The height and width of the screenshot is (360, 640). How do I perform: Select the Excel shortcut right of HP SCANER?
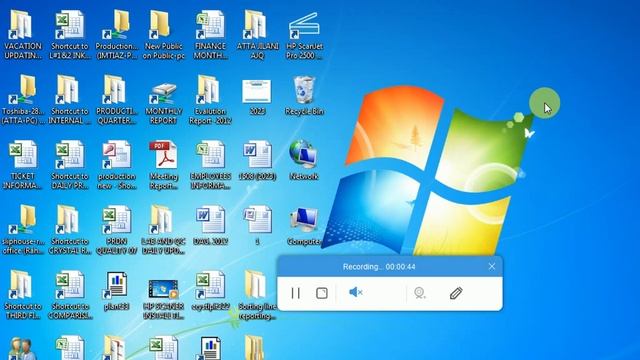coord(210,291)
